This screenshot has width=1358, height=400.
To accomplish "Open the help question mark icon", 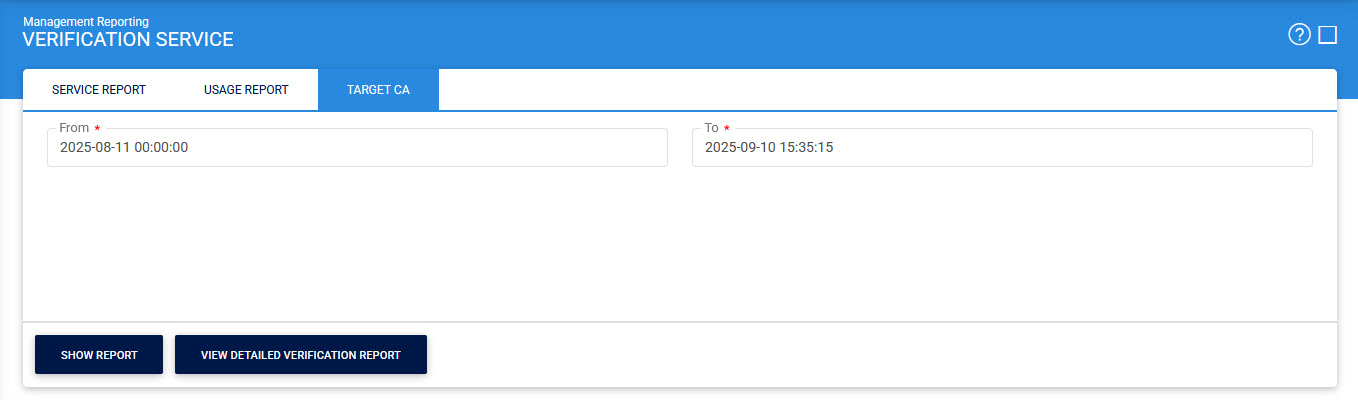I will click(x=1299, y=35).
